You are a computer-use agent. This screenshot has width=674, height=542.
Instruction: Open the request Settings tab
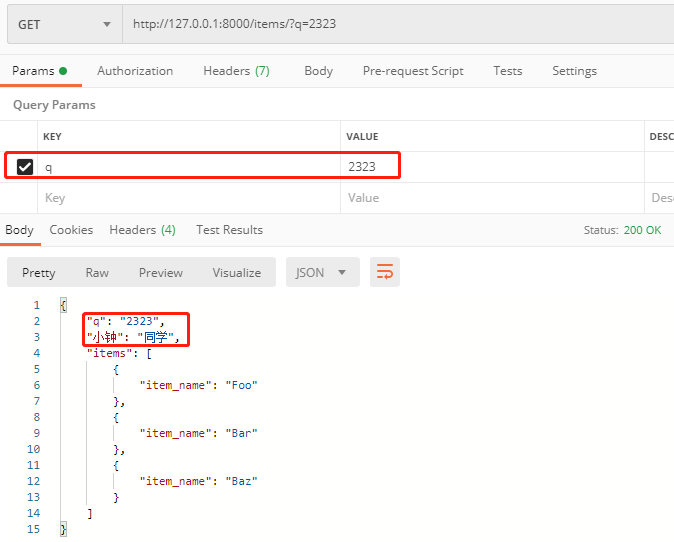pyautogui.click(x=574, y=71)
